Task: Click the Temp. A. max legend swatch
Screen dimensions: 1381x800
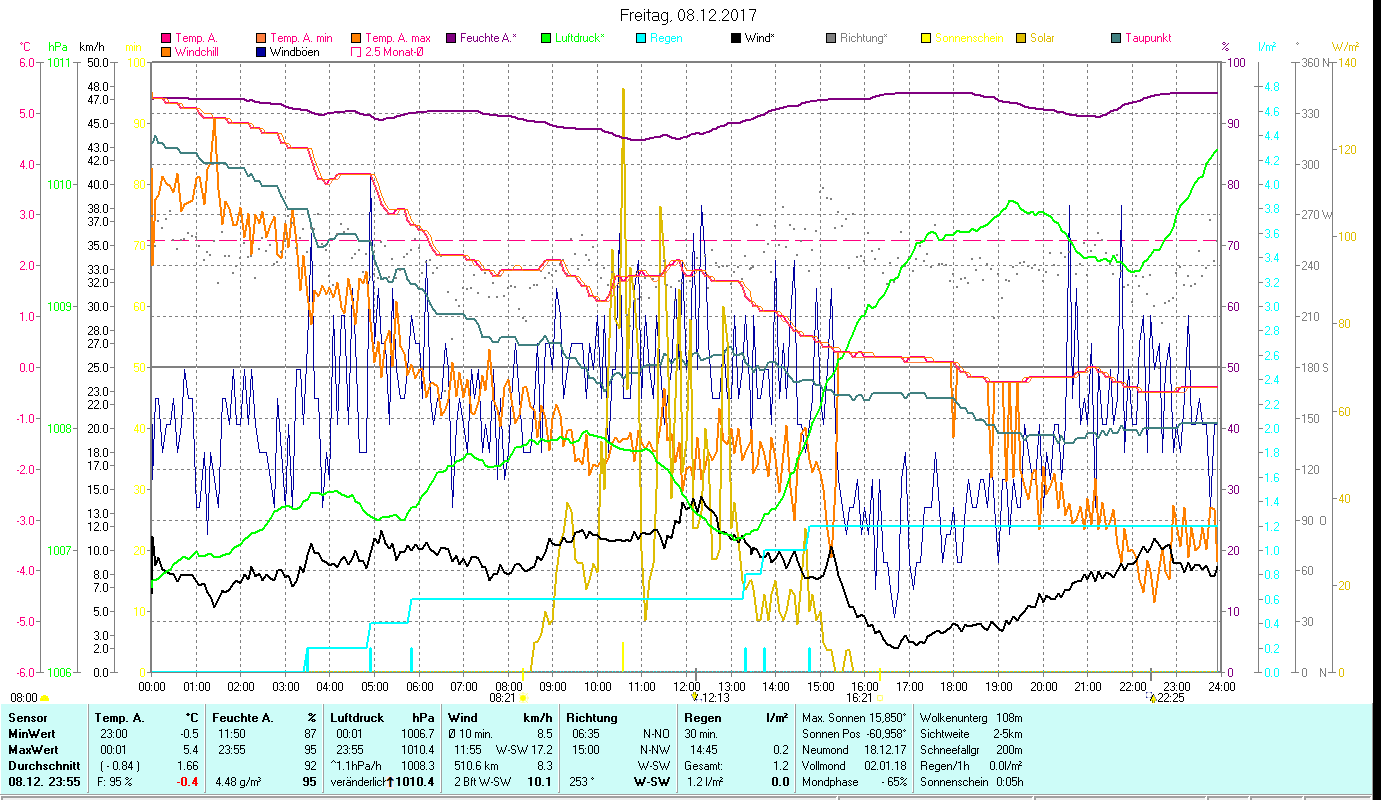Action: [356, 38]
